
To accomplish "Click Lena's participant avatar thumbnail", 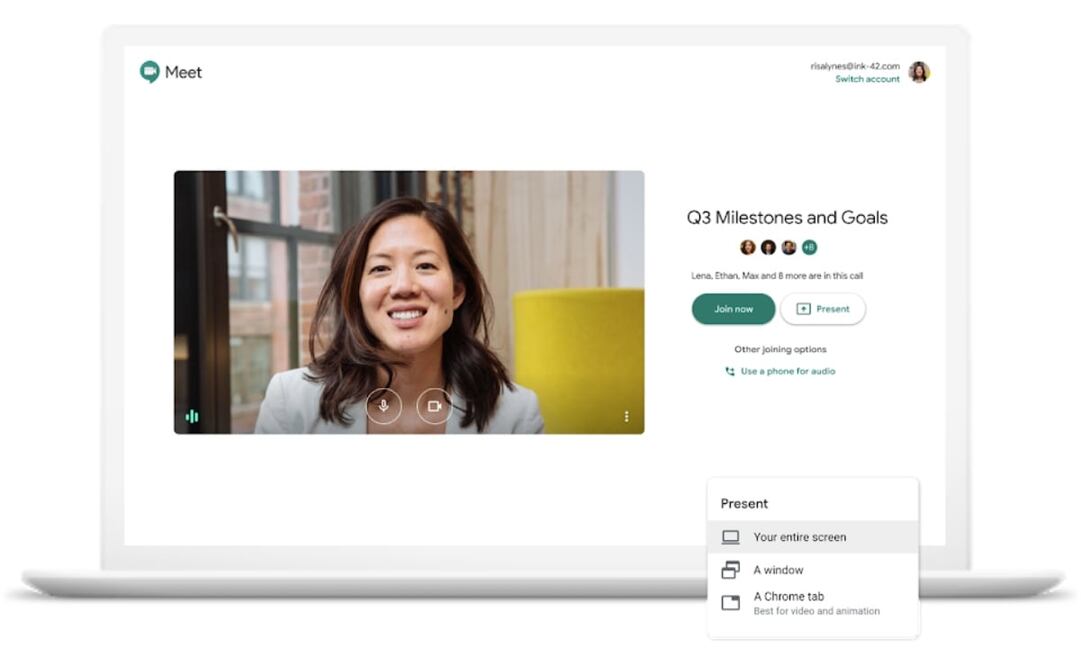I will (747, 247).
